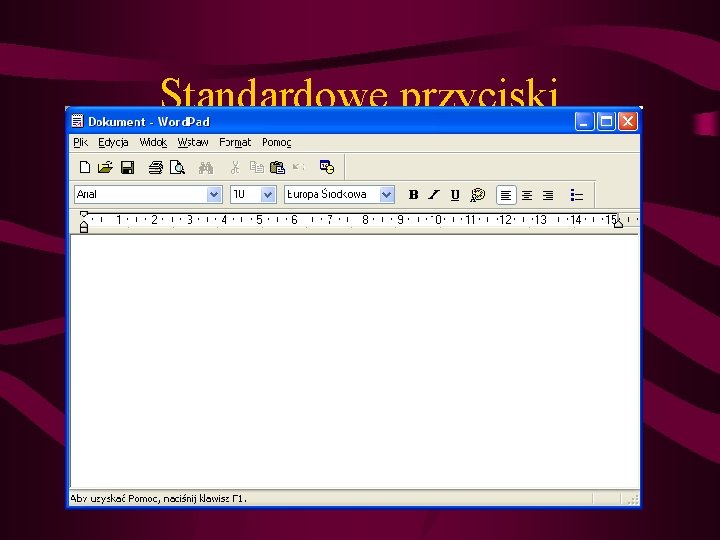
Task: Click the left indent box marker on ruler
Action: (84, 228)
